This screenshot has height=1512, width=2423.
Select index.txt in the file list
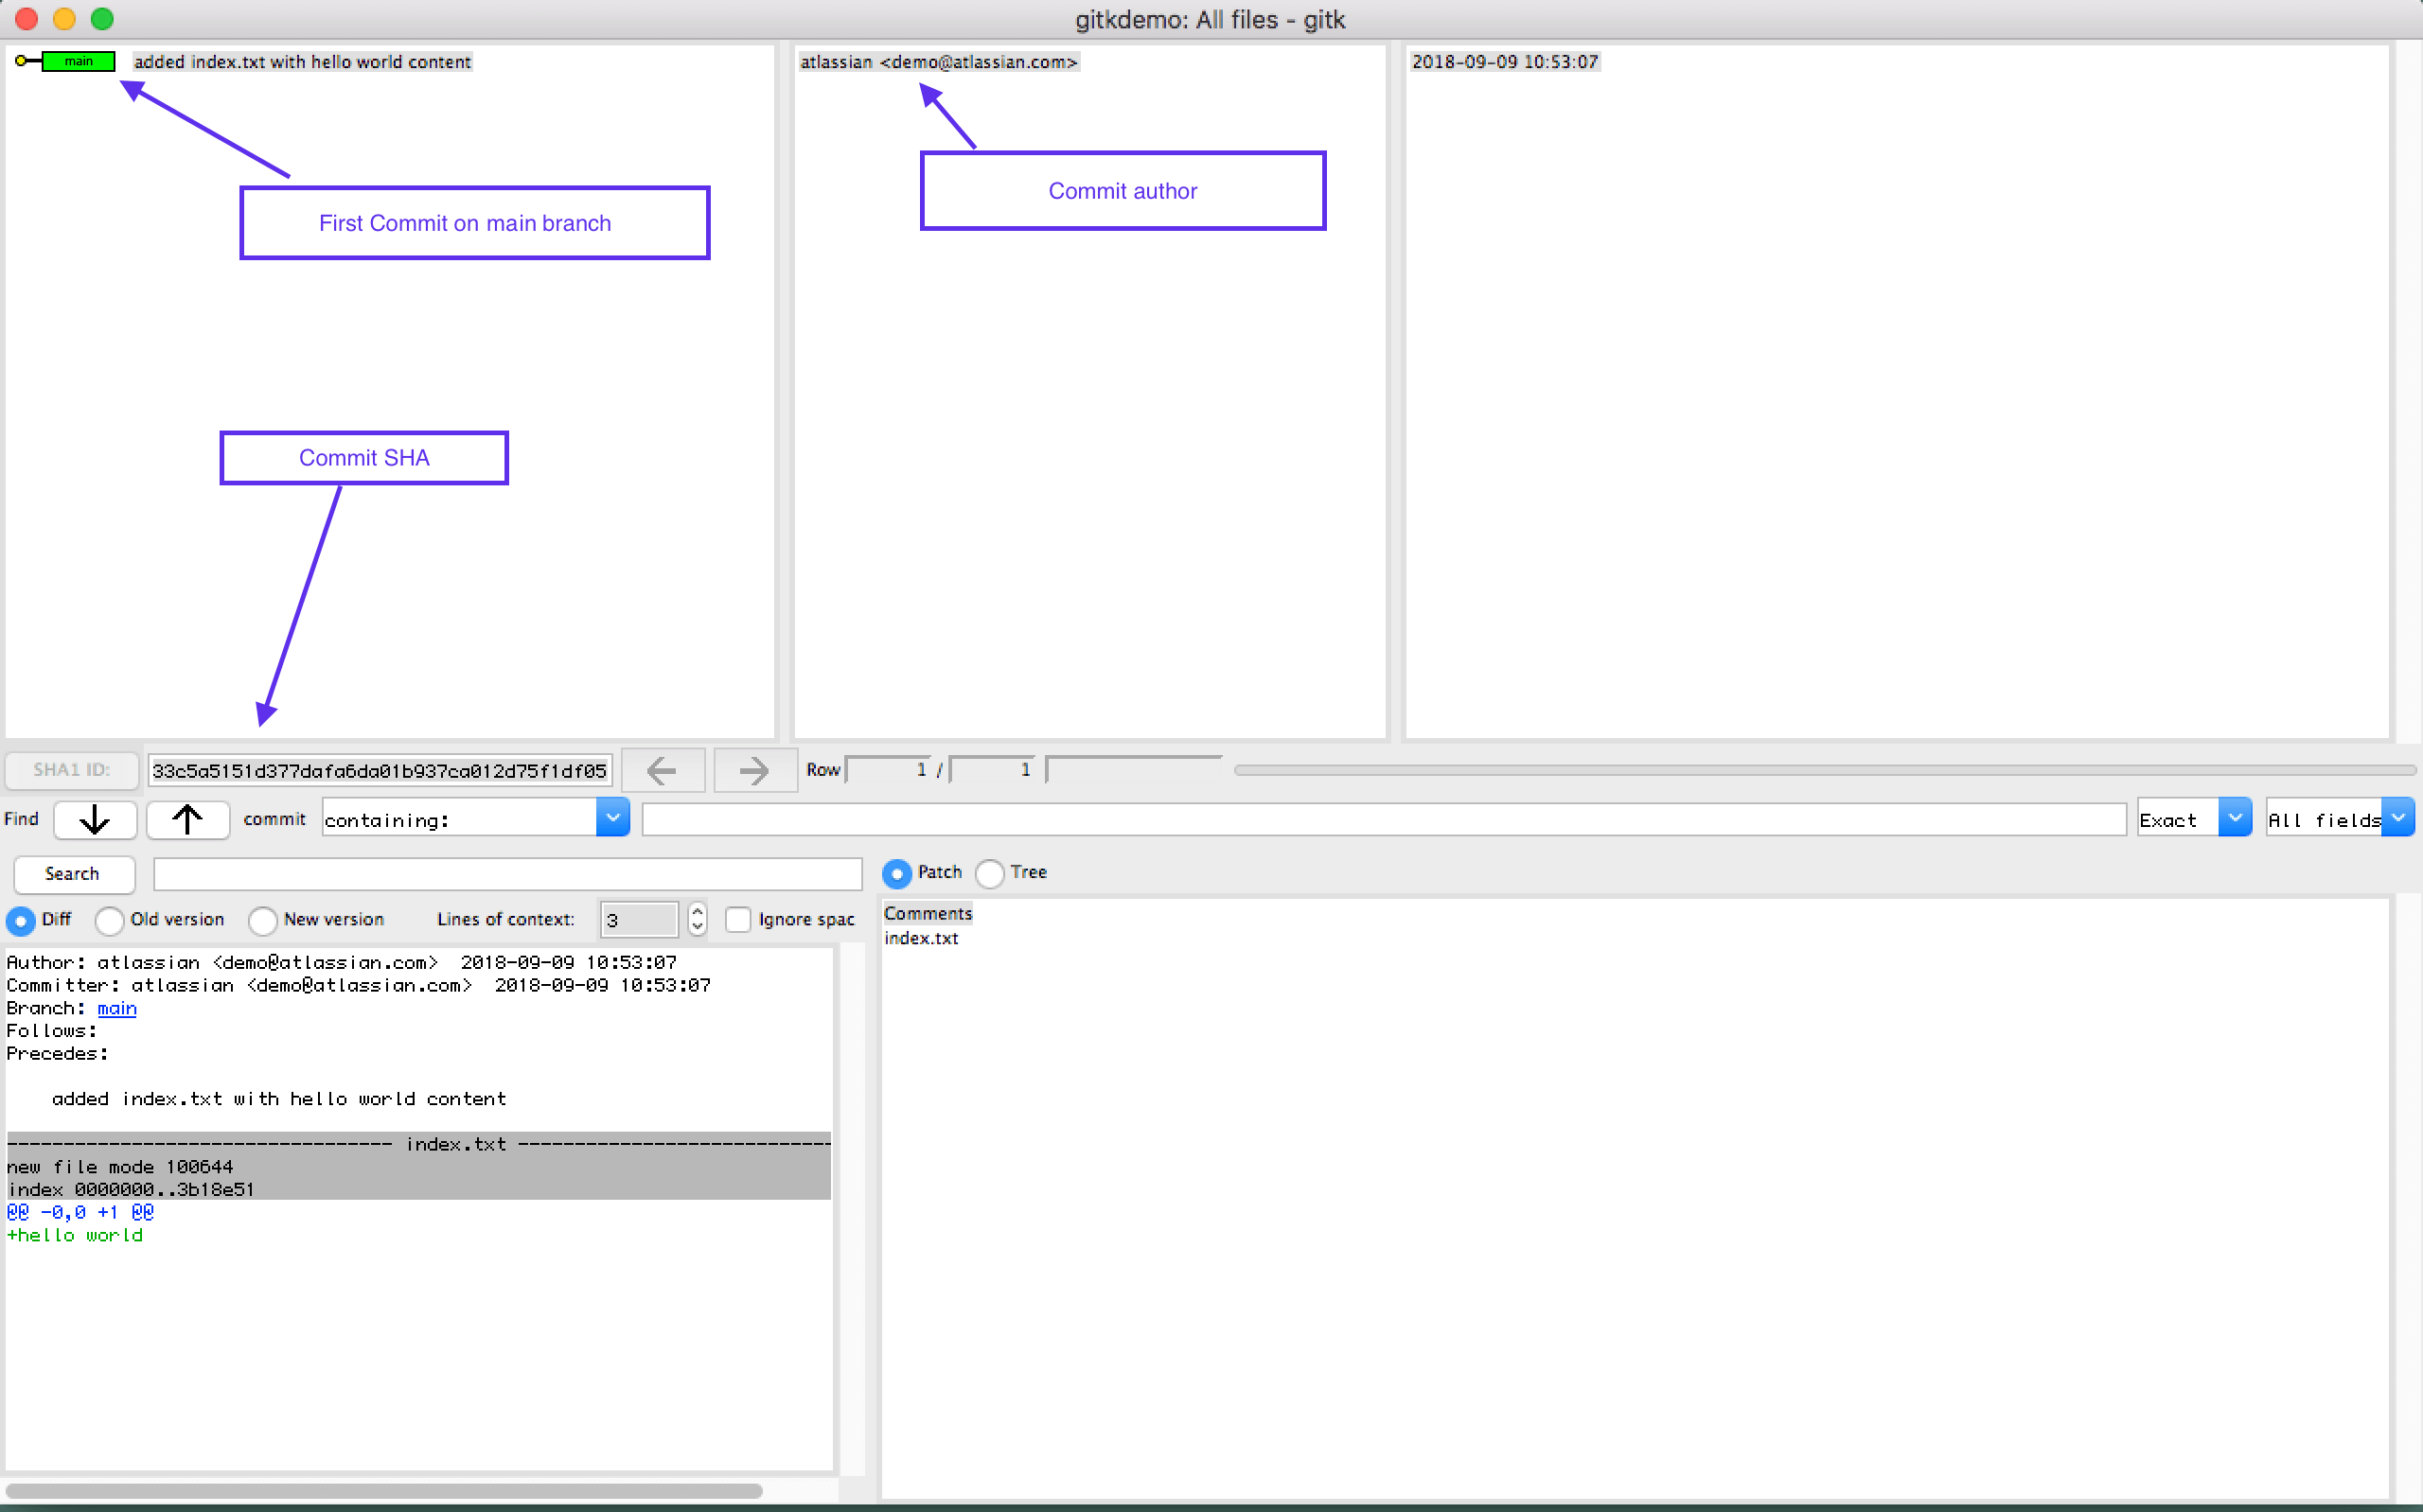pyautogui.click(x=921, y=938)
